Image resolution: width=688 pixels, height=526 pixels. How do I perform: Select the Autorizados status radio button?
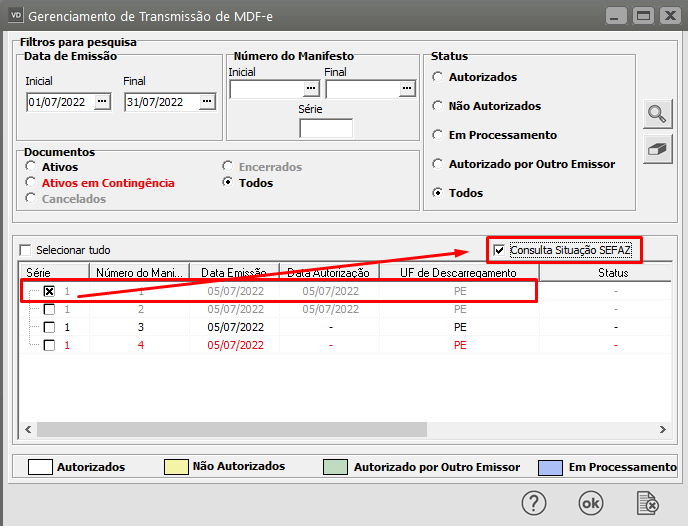tap(436, 77)
